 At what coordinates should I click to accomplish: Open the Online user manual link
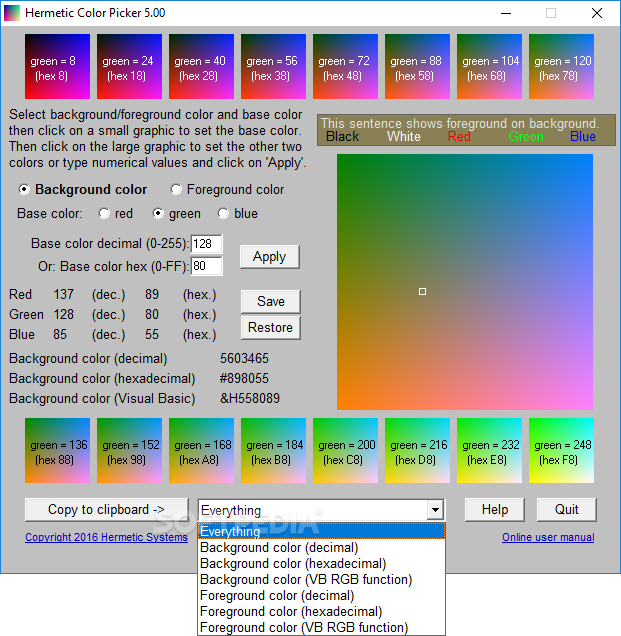click(548, 537)
